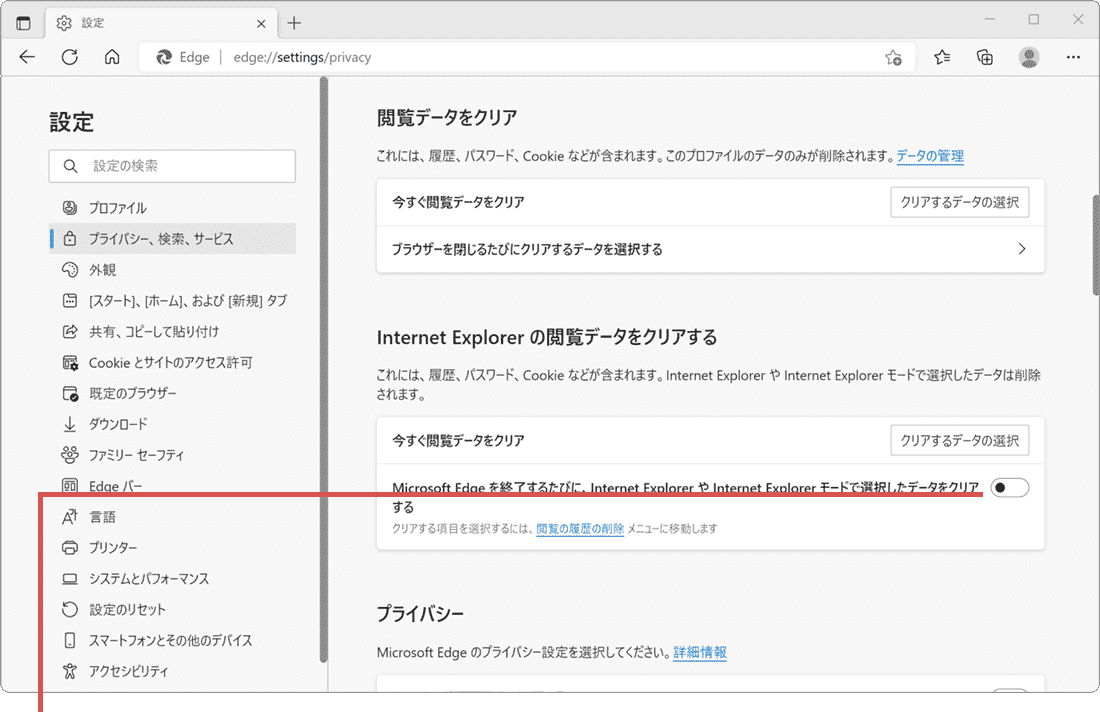Screen dimensions: 1100x712
Task: Click the sidebar vertical scrollbar
Action: coord(323,370)
